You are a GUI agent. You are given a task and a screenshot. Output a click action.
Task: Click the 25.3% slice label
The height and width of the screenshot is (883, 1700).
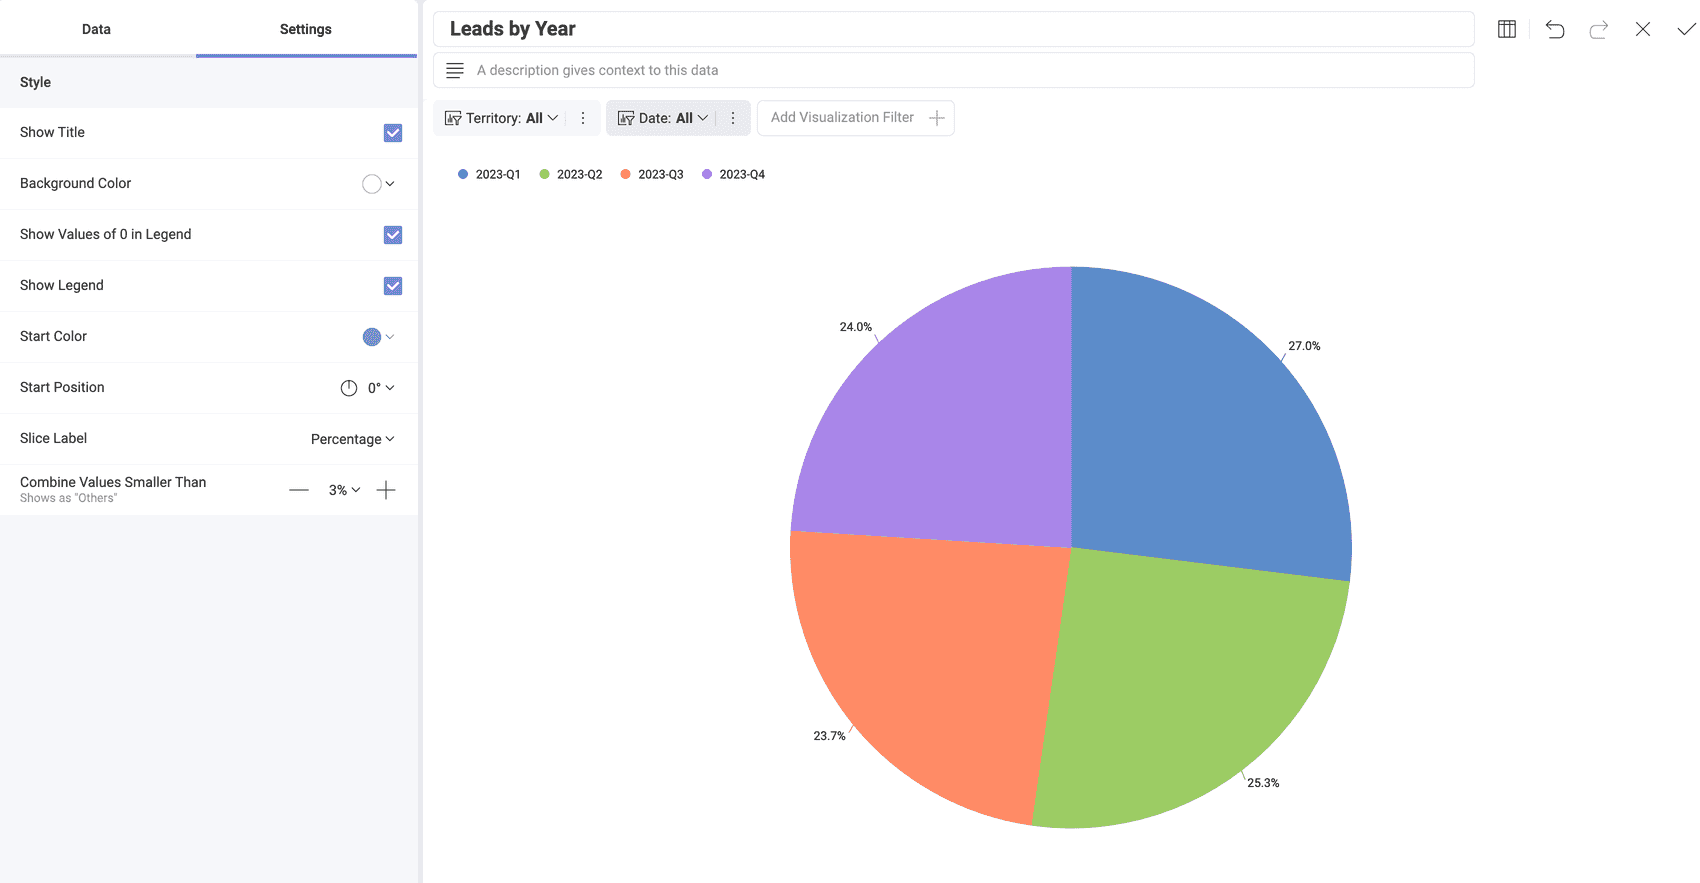click(1263, 783)
